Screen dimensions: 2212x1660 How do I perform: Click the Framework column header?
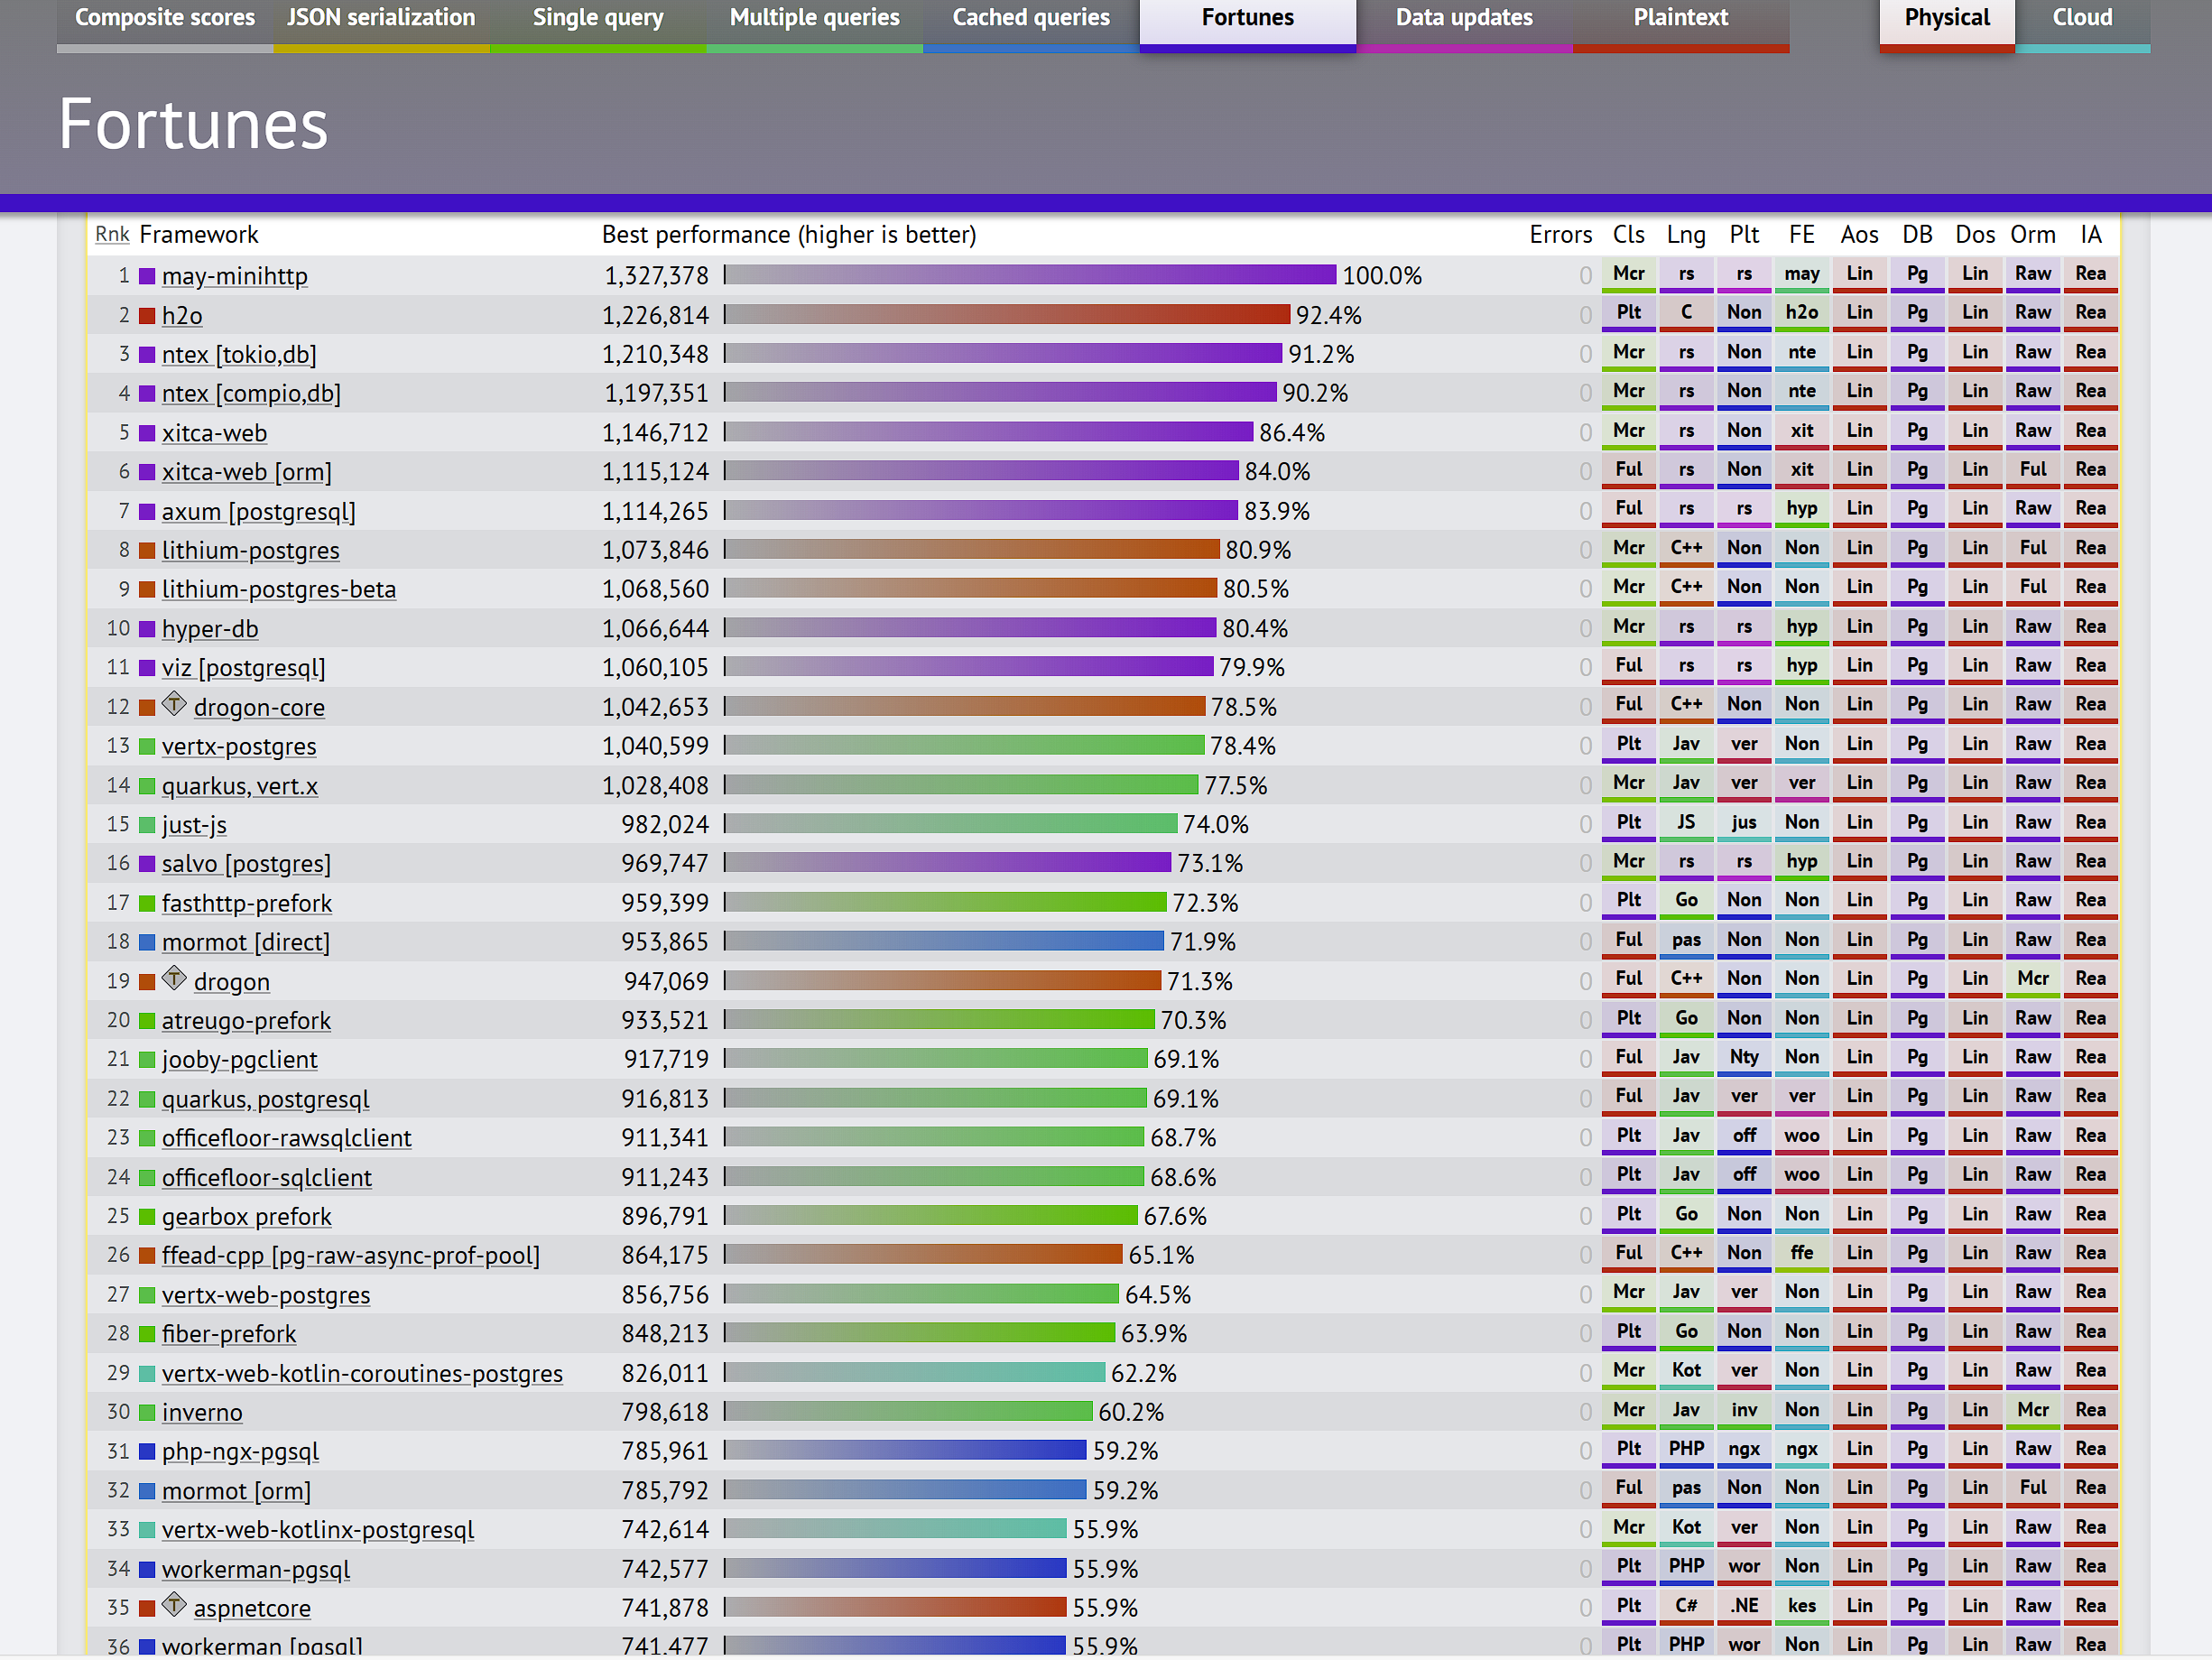[x=199, y=235]
